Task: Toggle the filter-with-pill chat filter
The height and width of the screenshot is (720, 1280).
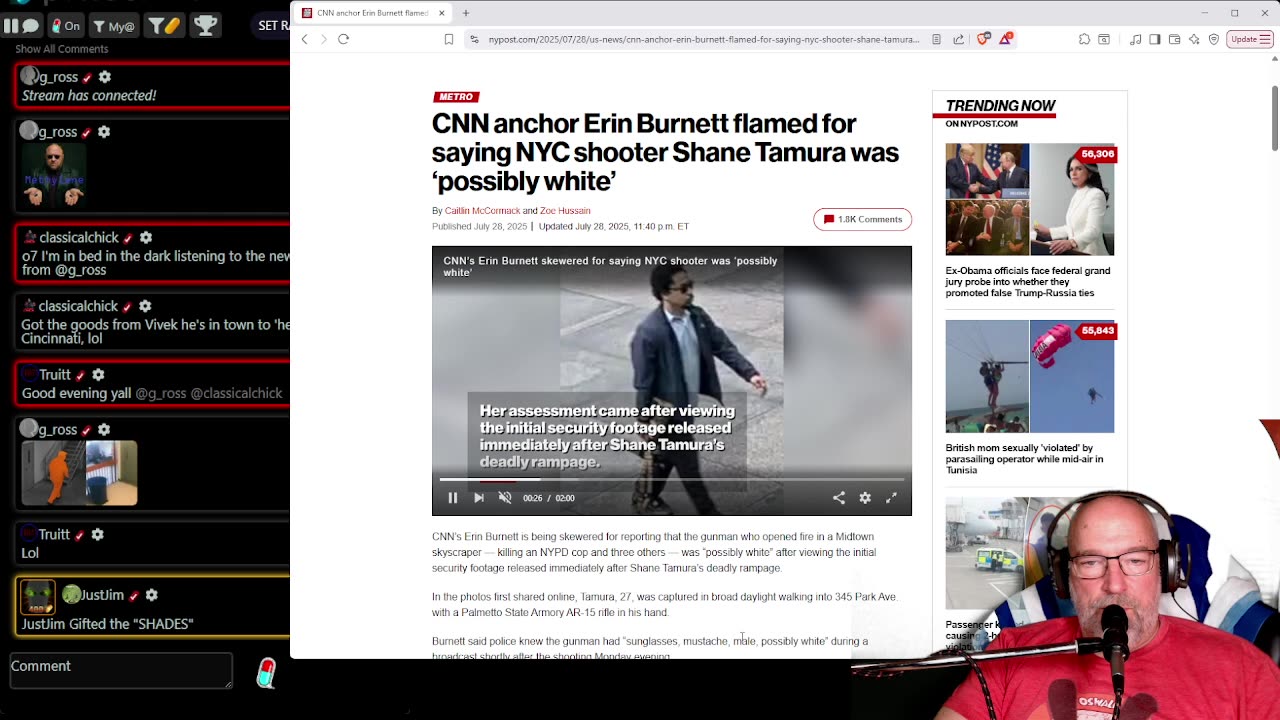Action: [163, 25]
